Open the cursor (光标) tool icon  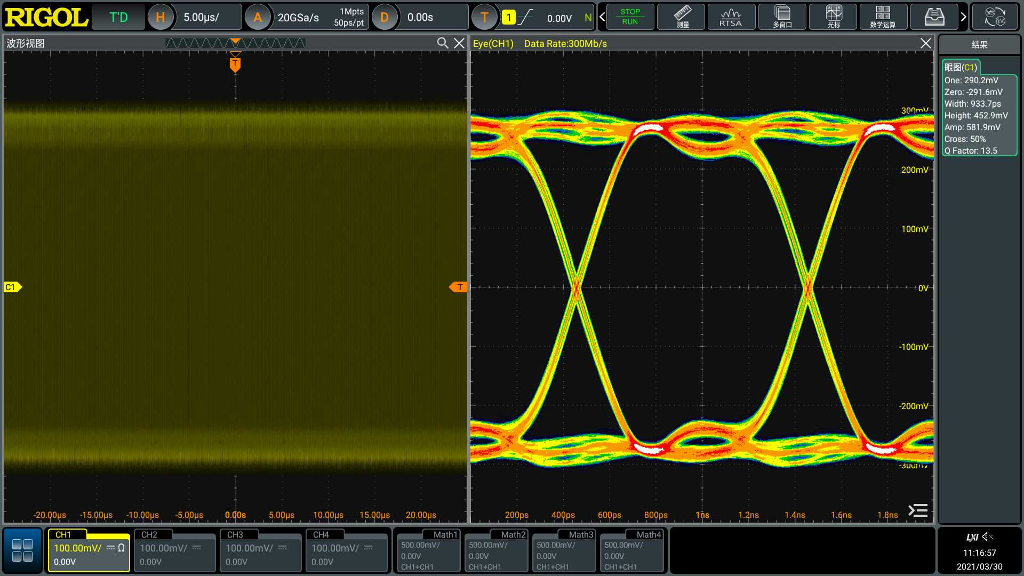(833, 16)
